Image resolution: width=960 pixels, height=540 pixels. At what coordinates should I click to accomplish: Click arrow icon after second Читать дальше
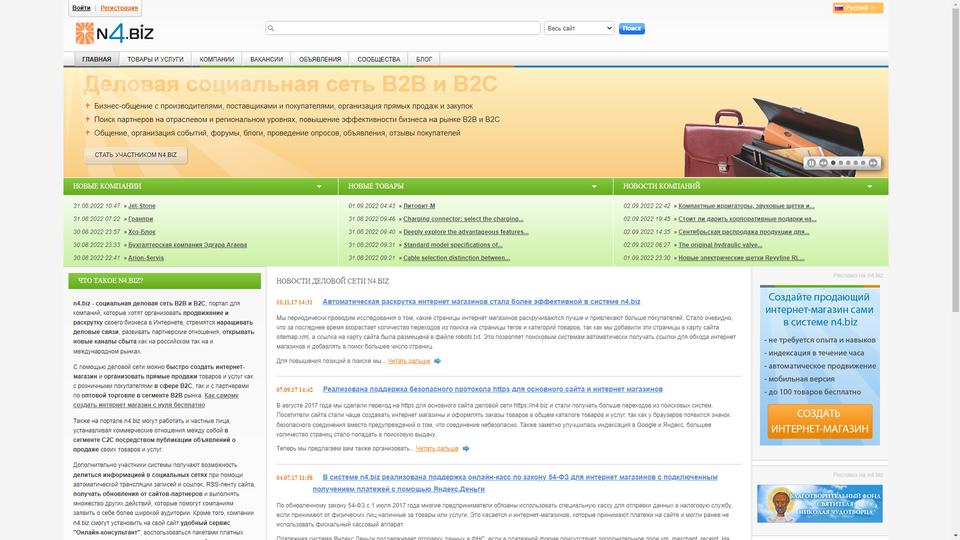466,449
